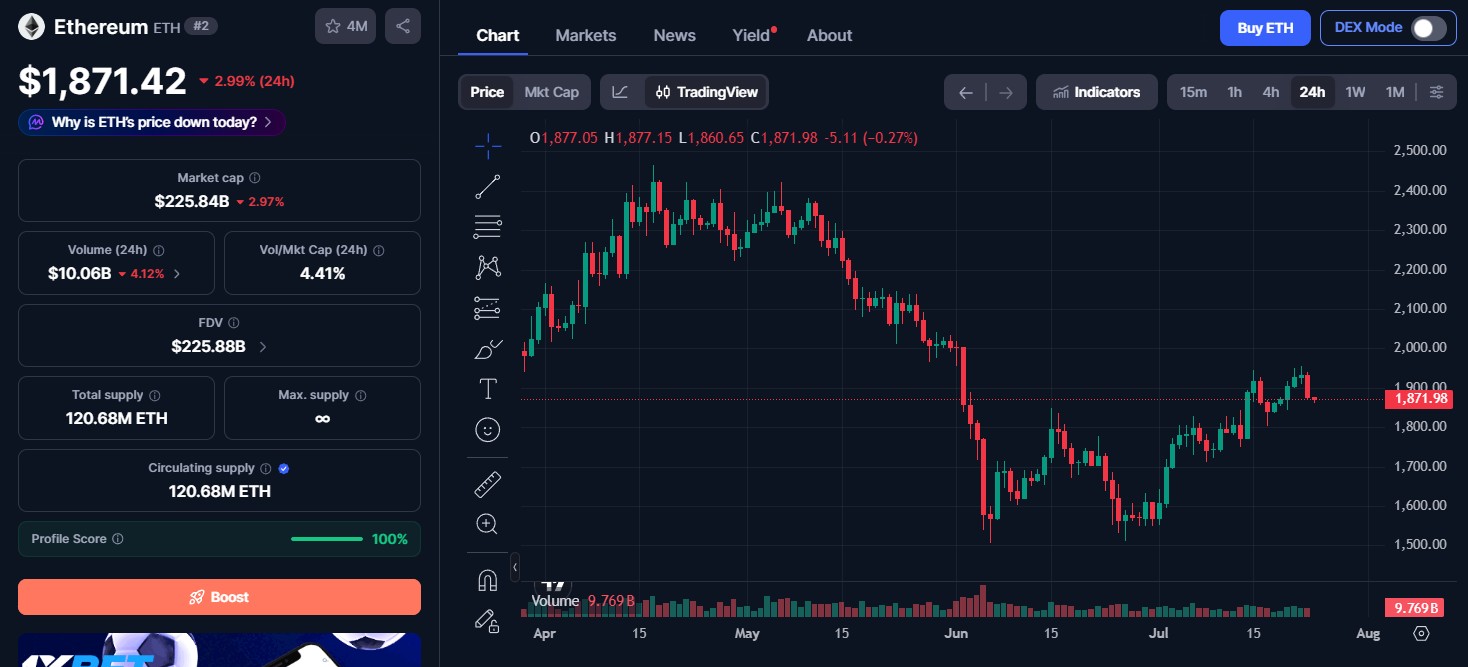Expand FDV details chevron
This screenshot has width=1468, height=667.
click(x=263, y=347)
